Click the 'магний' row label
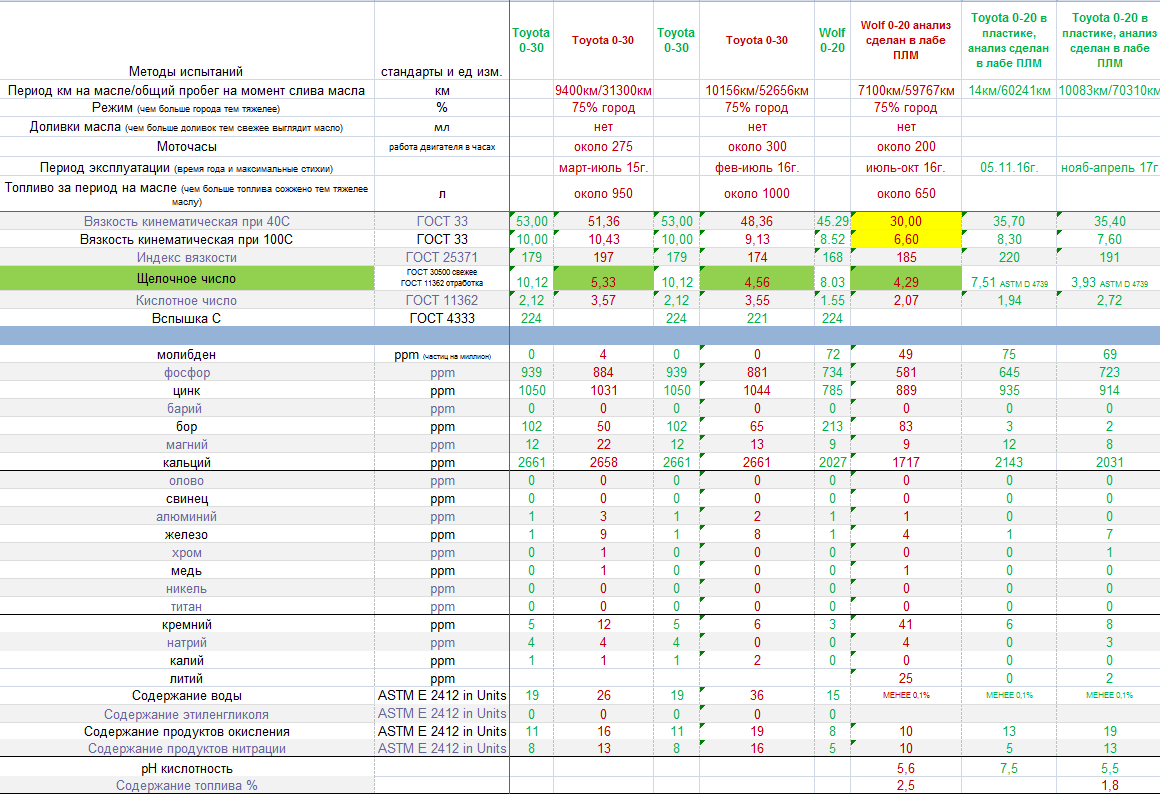The image size is (1160, 794). point(186,445)
